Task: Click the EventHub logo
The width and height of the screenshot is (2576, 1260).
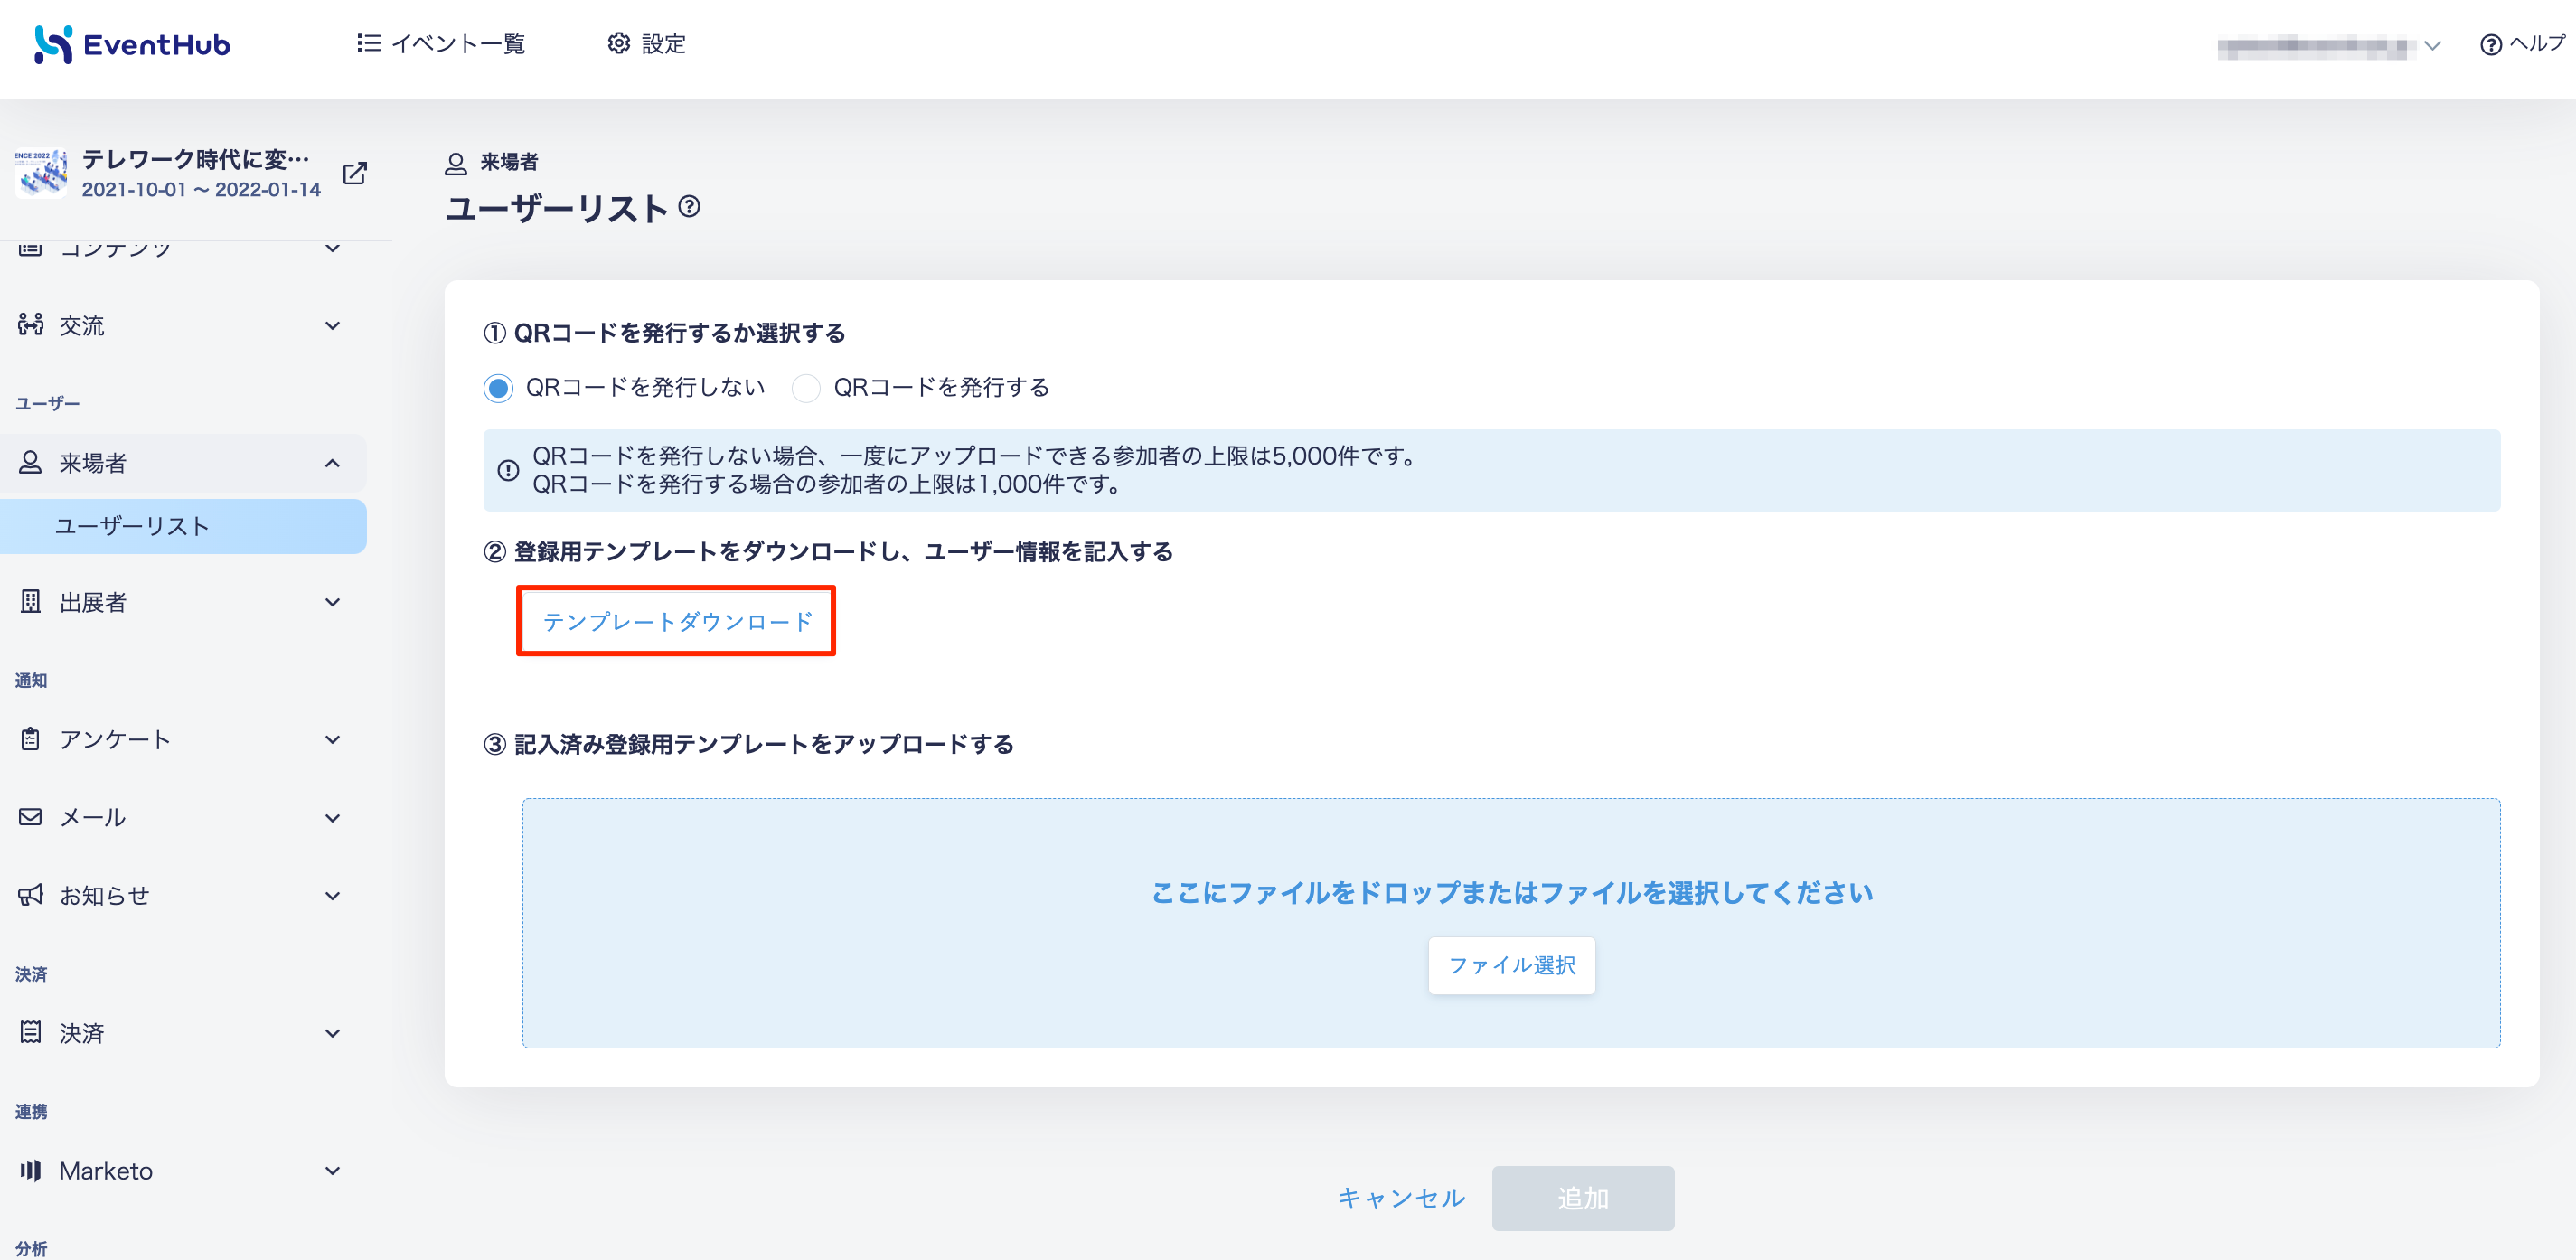Action: click(133, 44)
